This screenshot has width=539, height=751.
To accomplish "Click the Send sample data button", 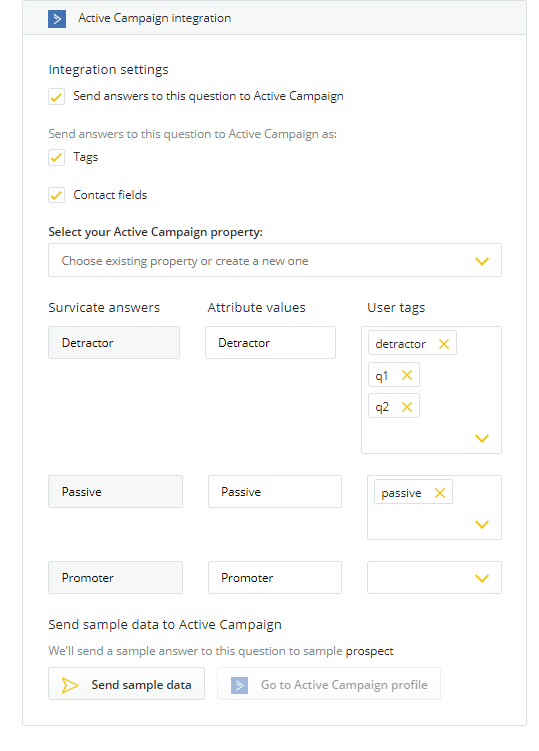I will [x=126, y=684].
